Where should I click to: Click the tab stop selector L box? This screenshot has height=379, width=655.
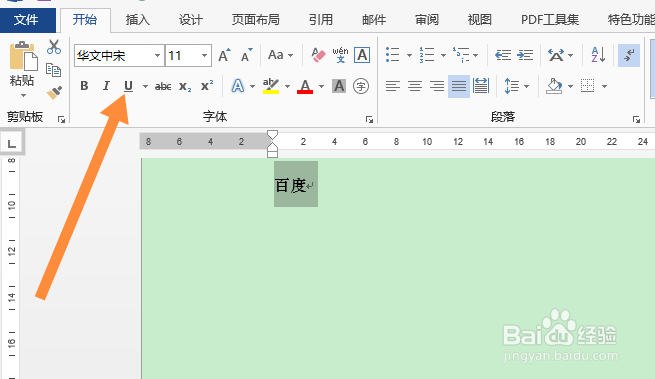pyautogui.click(x=12, y=143)
